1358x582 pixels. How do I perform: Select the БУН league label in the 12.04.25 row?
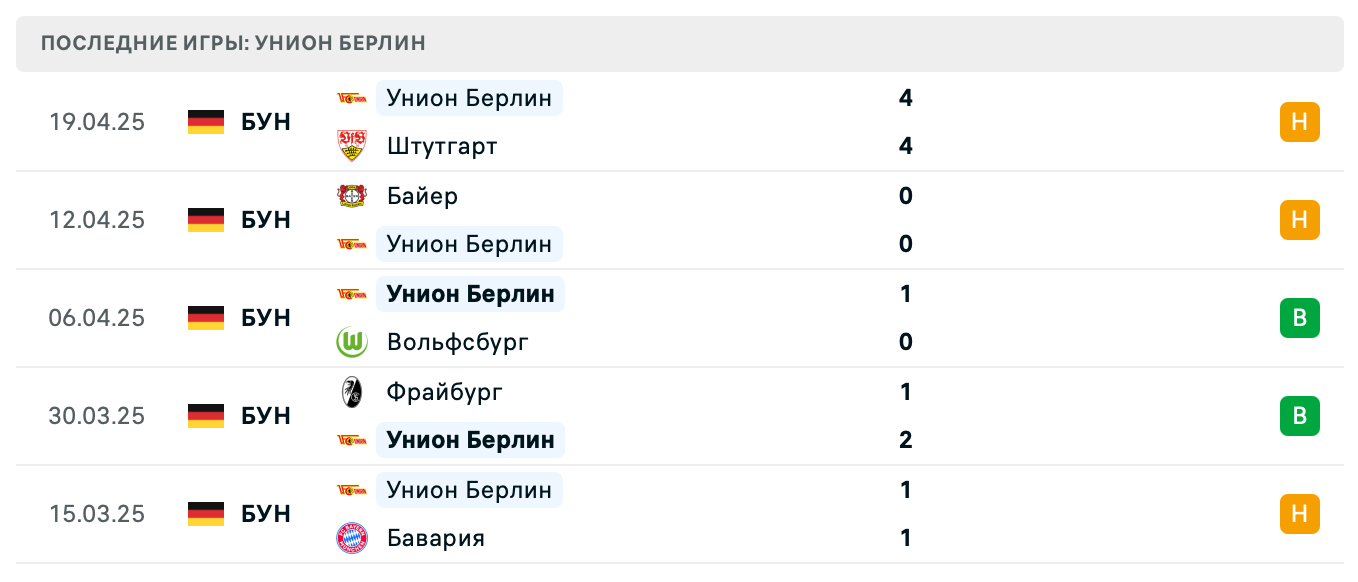265,219
